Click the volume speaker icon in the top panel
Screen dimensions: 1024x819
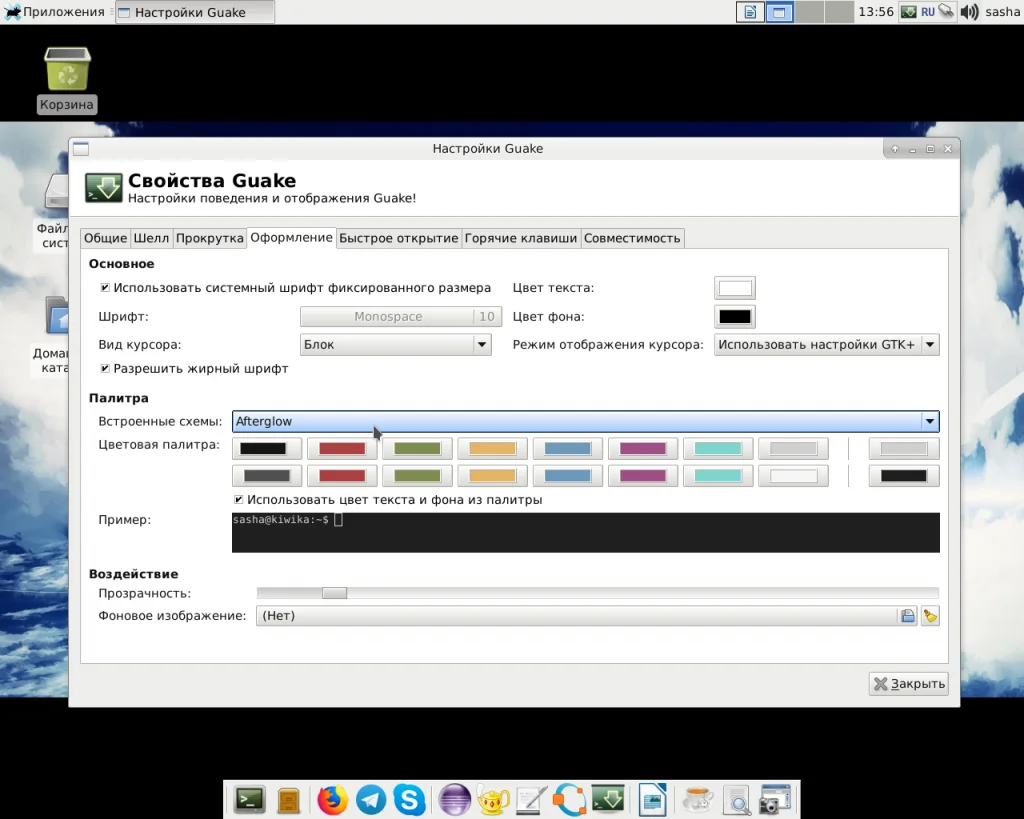tap(969, 12)
